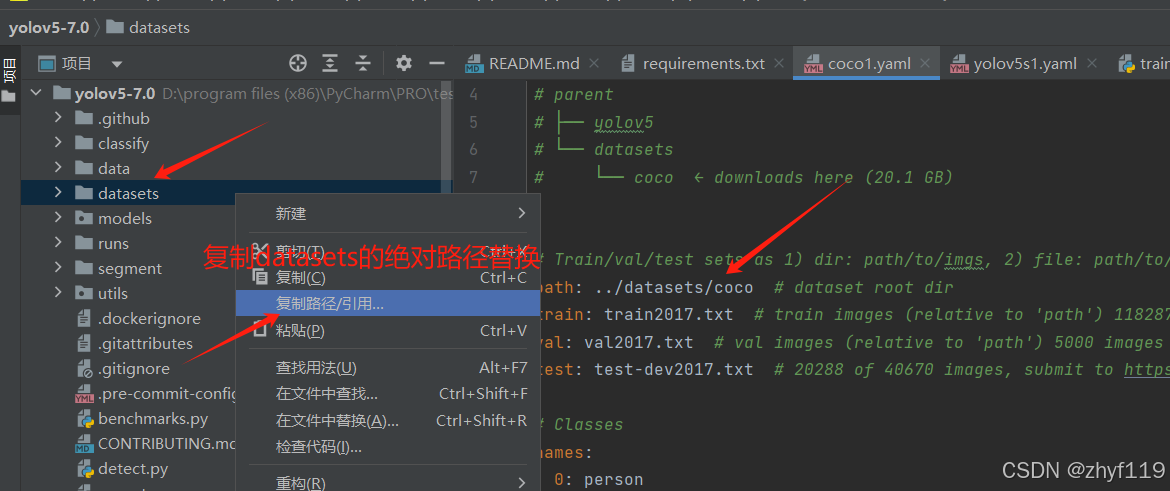
Task: Close the coco1.yaml tab
Action: pos(925,63)
